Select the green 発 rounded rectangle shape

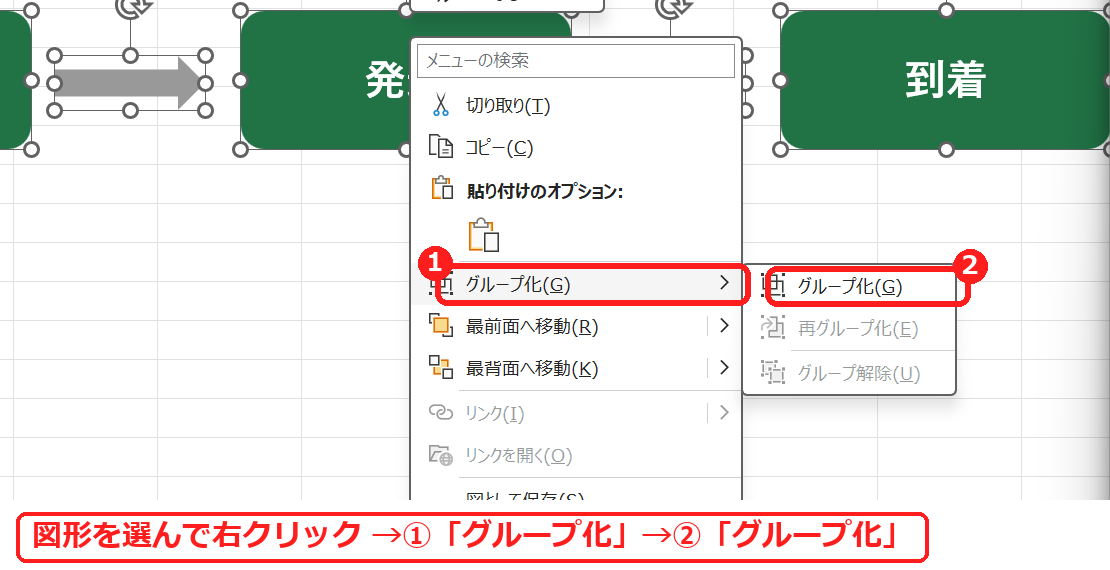[326, 79]
